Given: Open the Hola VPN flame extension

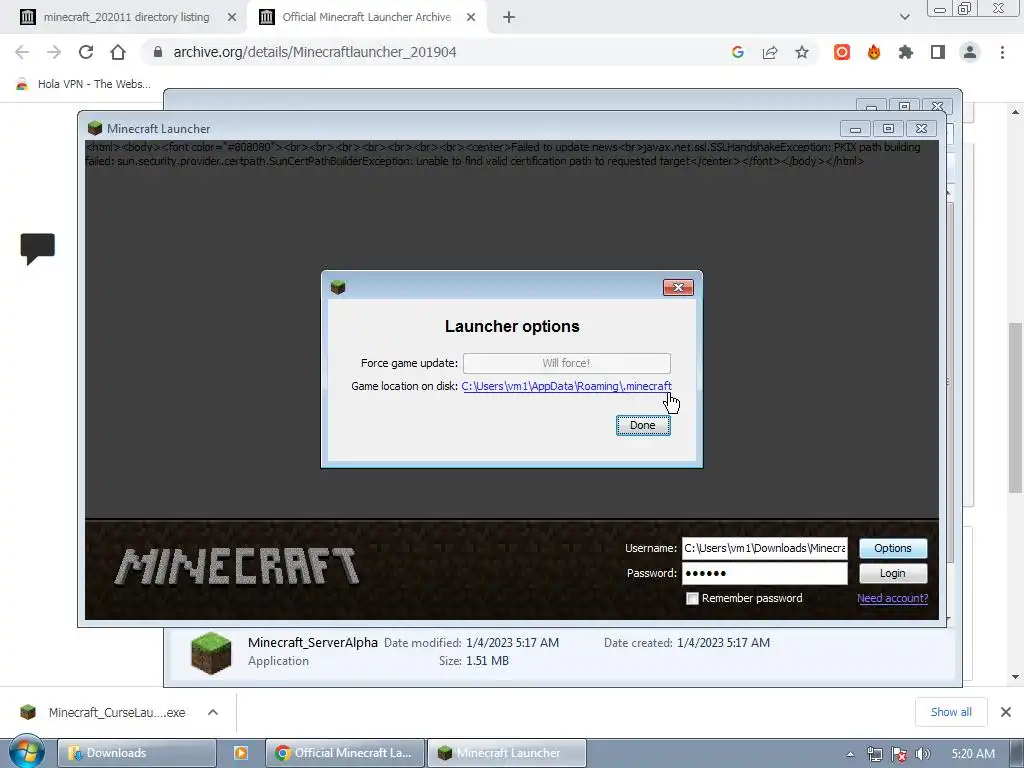Looking at the screenshot, I should click(874, 52).
